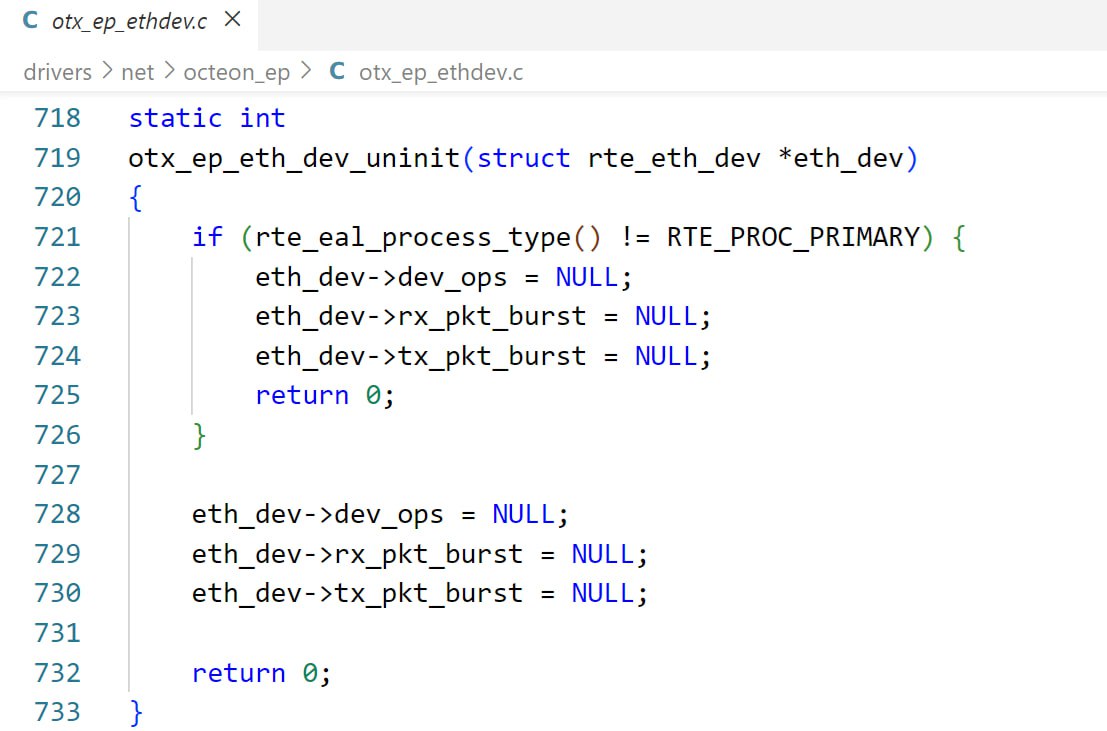Click NULL on line 724
1107x731 pixels.
coord(666,356)
